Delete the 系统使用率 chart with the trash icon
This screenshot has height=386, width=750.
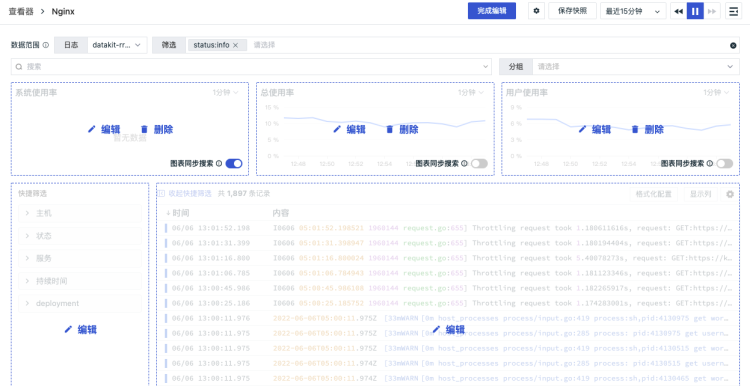pos(157,129)
